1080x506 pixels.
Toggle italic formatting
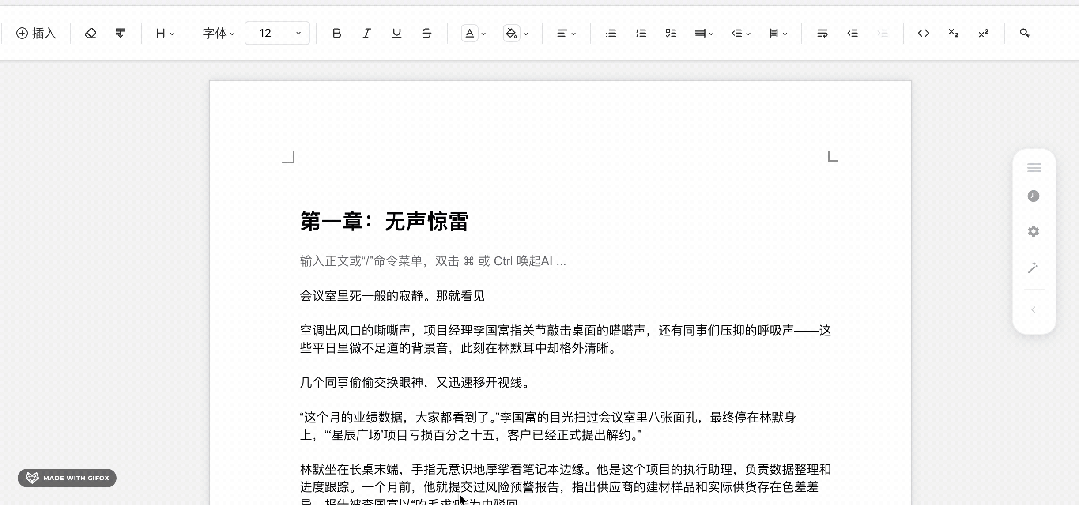[x=366, y=33]
